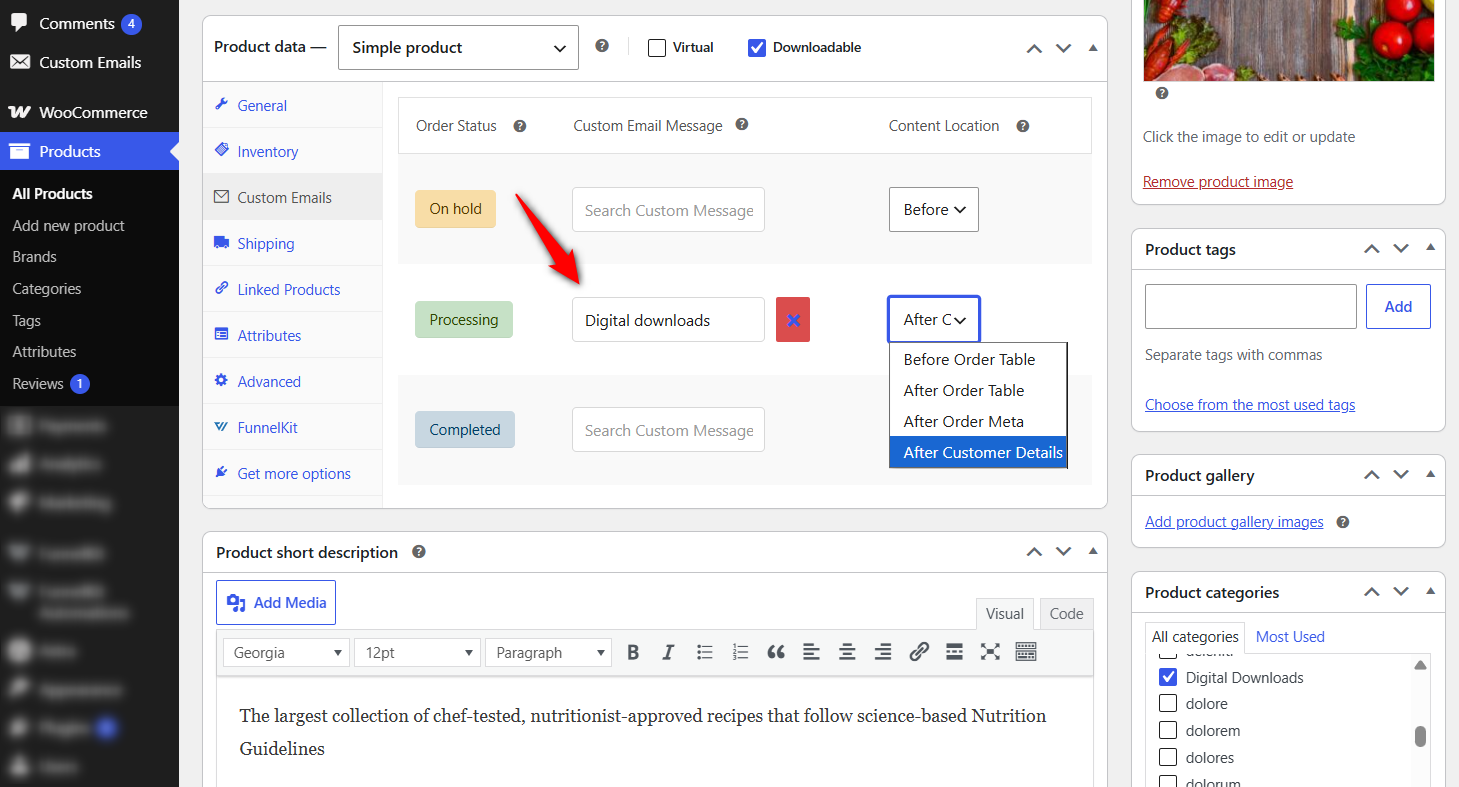The width and height of the screenshot is (1459, 787).
Task: Click the Italic formatting icon
Action: [668, 652]
